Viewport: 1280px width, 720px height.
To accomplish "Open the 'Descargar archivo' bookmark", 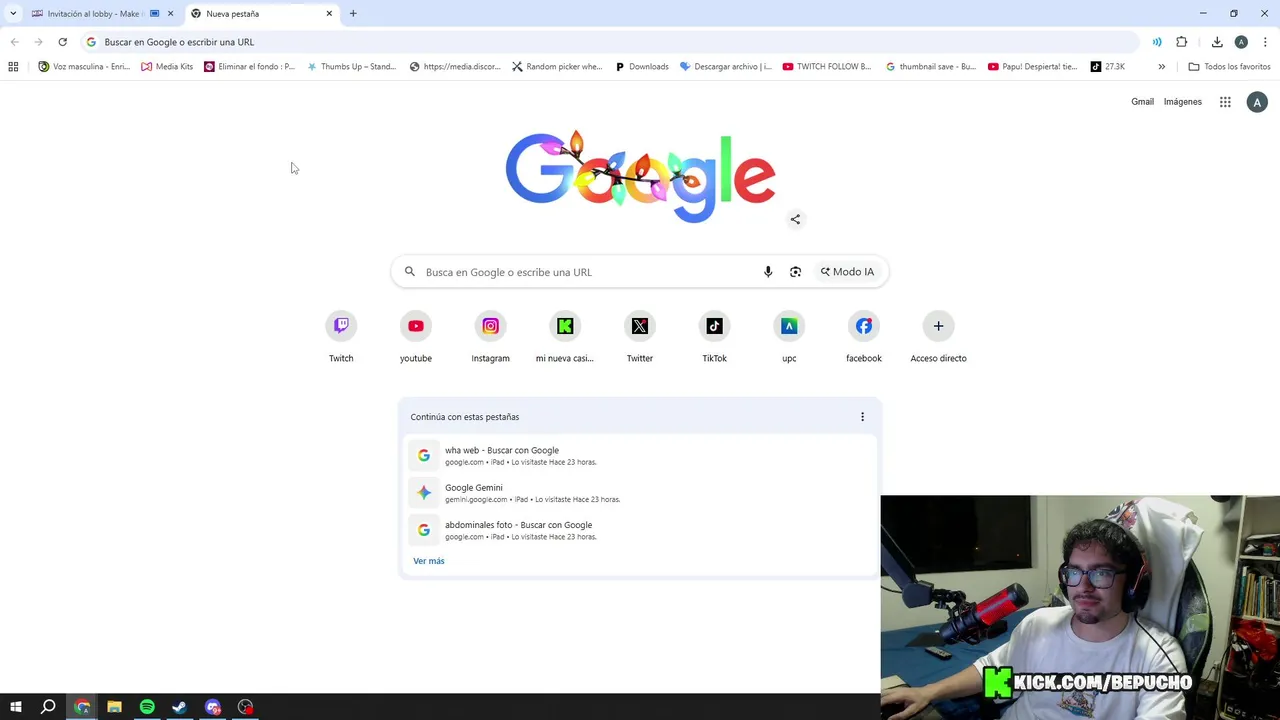I will pyautogui.click(x=726, y=67).
